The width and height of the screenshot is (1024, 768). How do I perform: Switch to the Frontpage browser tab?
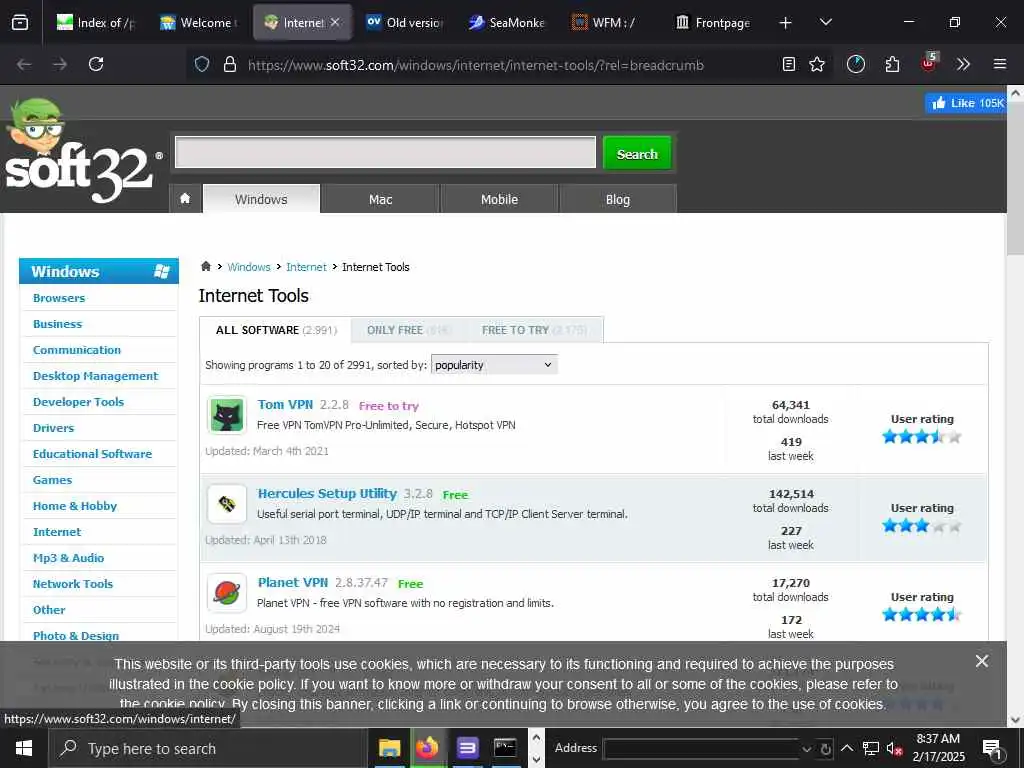coord(714,23)
